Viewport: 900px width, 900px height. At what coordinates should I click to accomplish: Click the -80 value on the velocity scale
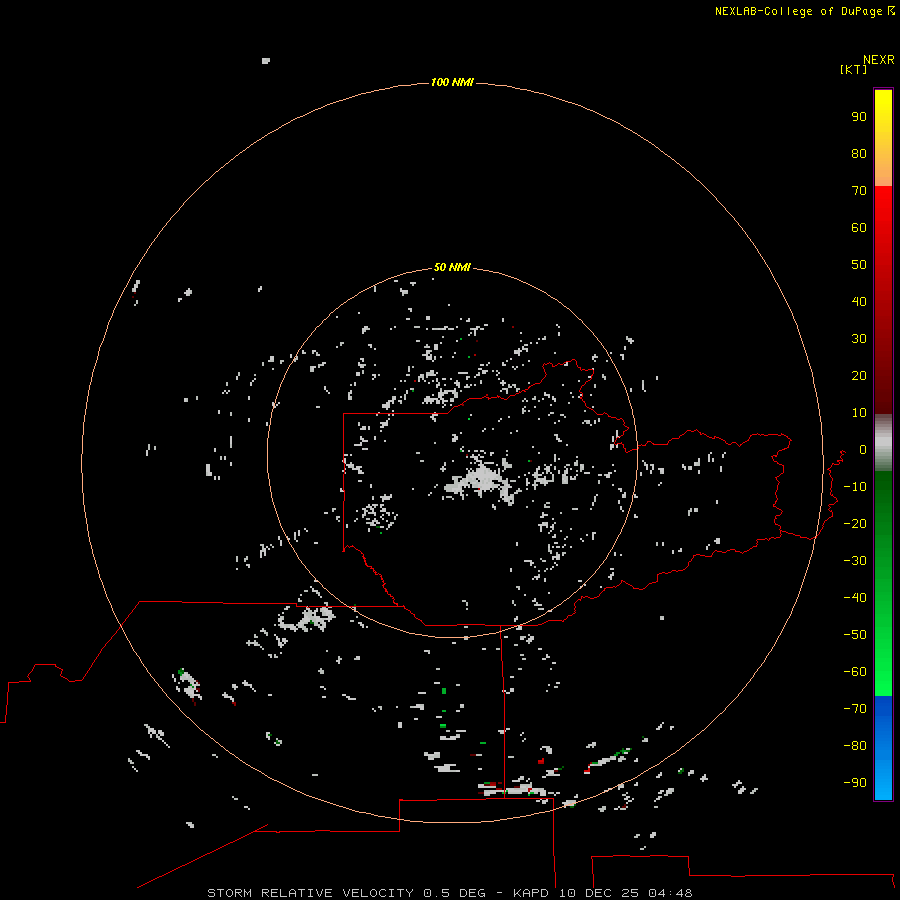pyautogui.click(x=855, y=746)
